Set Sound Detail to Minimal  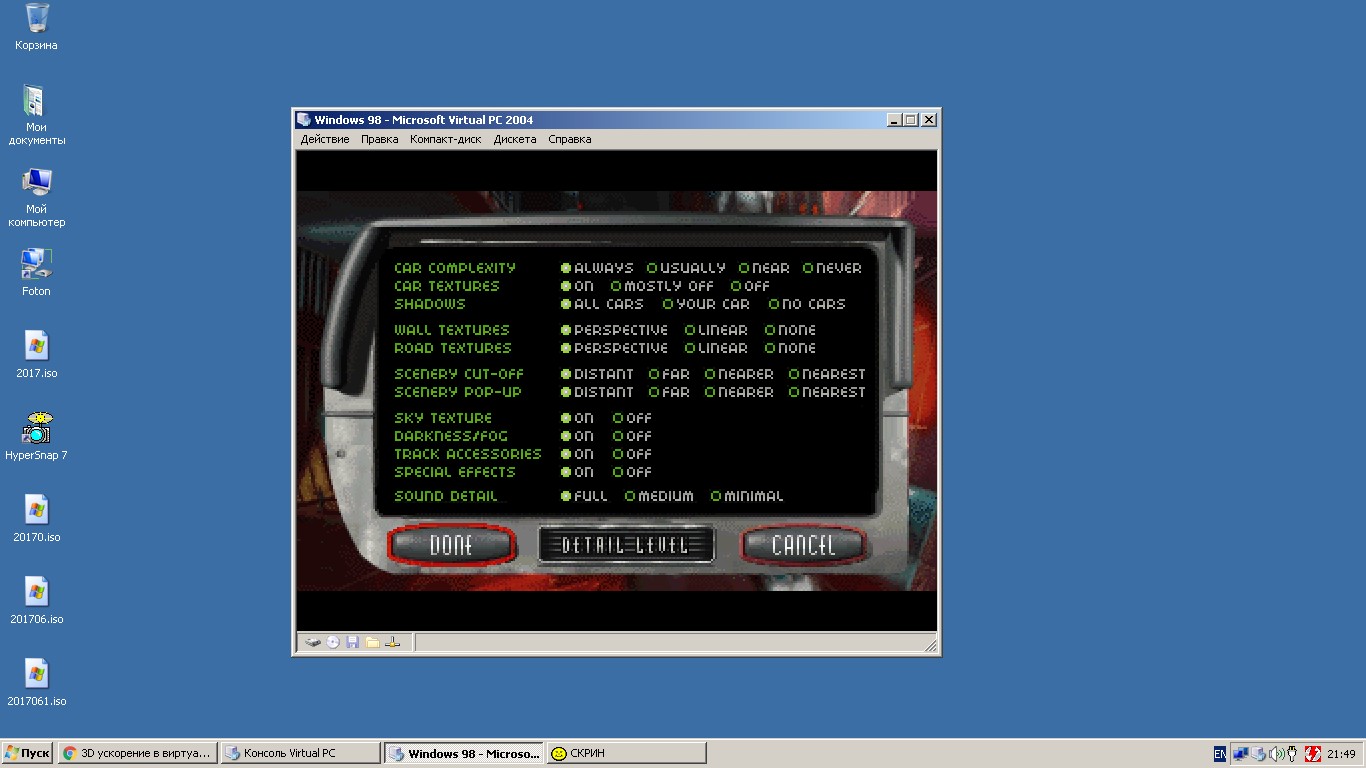747,496
